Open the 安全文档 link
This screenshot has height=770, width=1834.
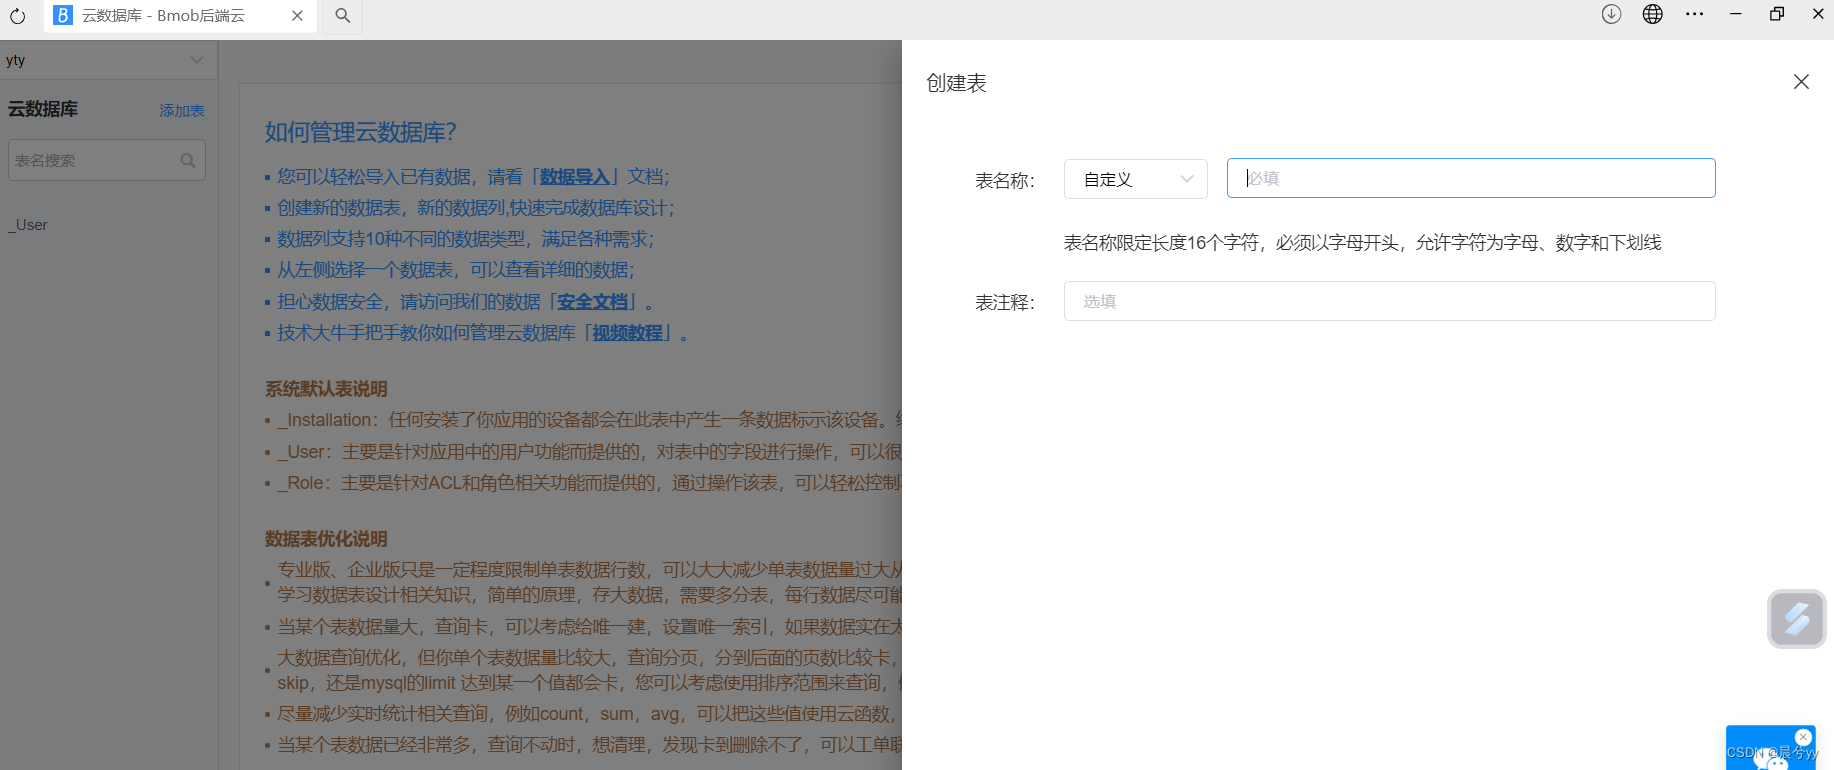coord(592,302)
